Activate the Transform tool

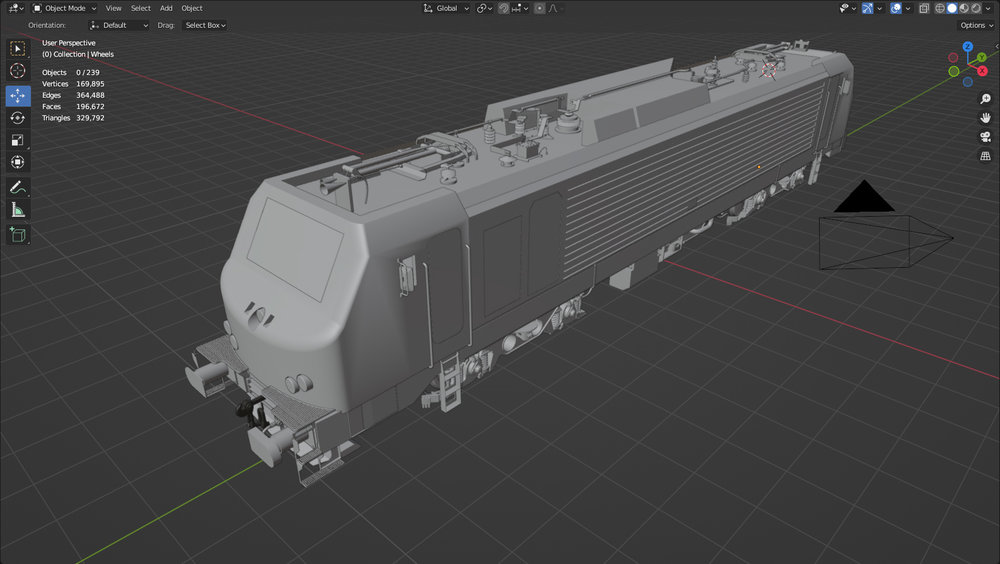18,162
